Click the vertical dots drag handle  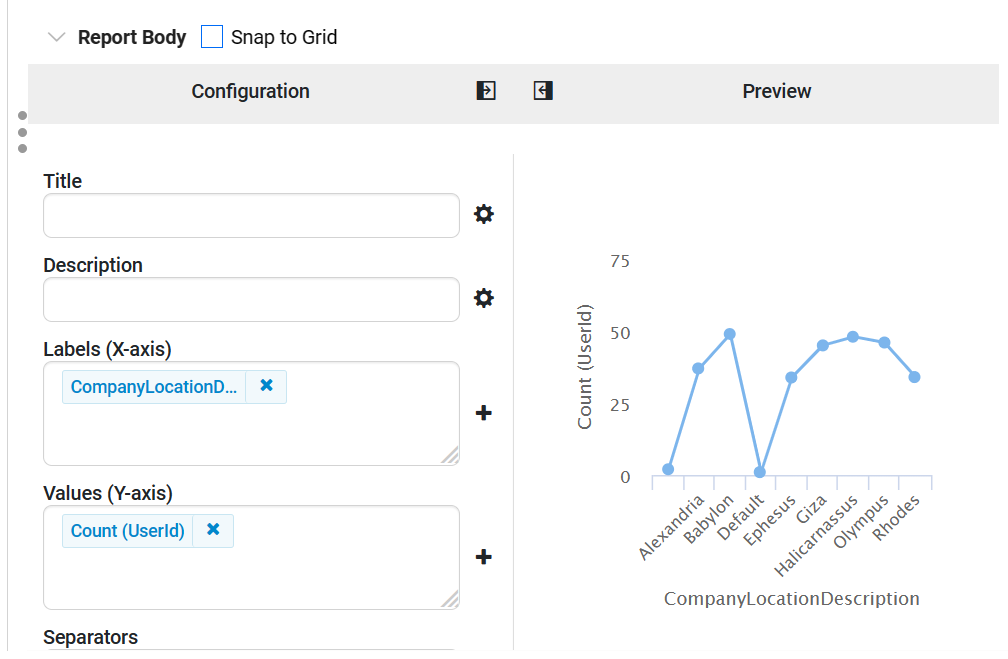pos(22,132)
